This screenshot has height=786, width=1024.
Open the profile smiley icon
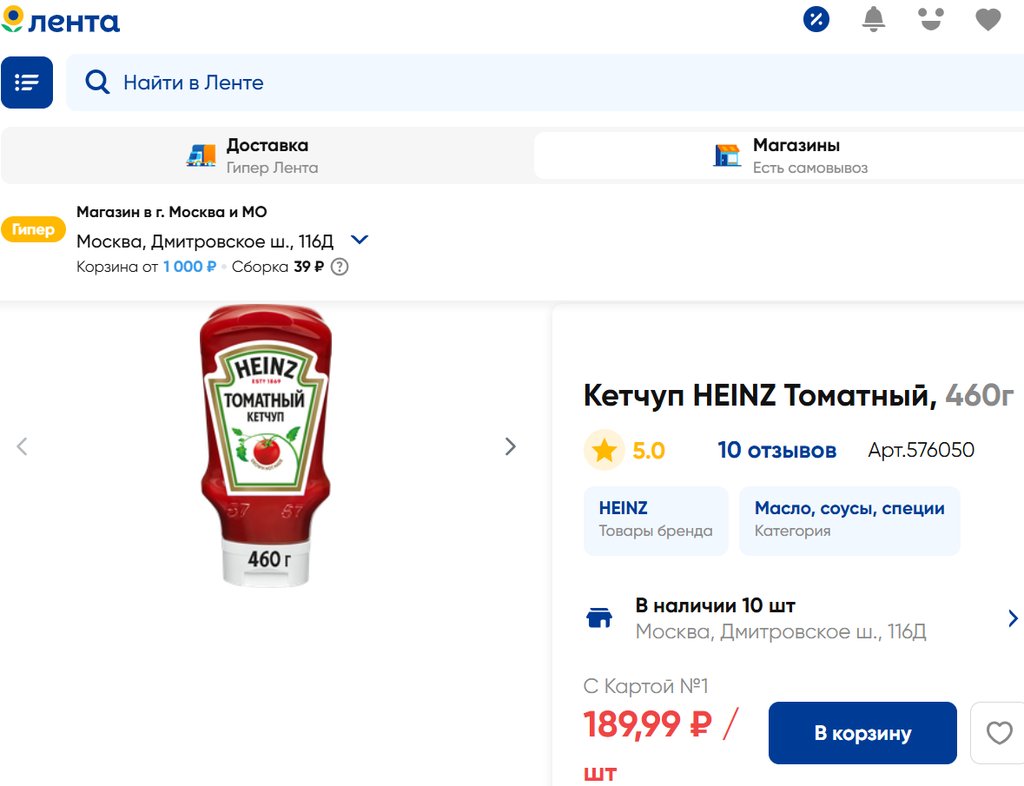(x=931, y=19)
